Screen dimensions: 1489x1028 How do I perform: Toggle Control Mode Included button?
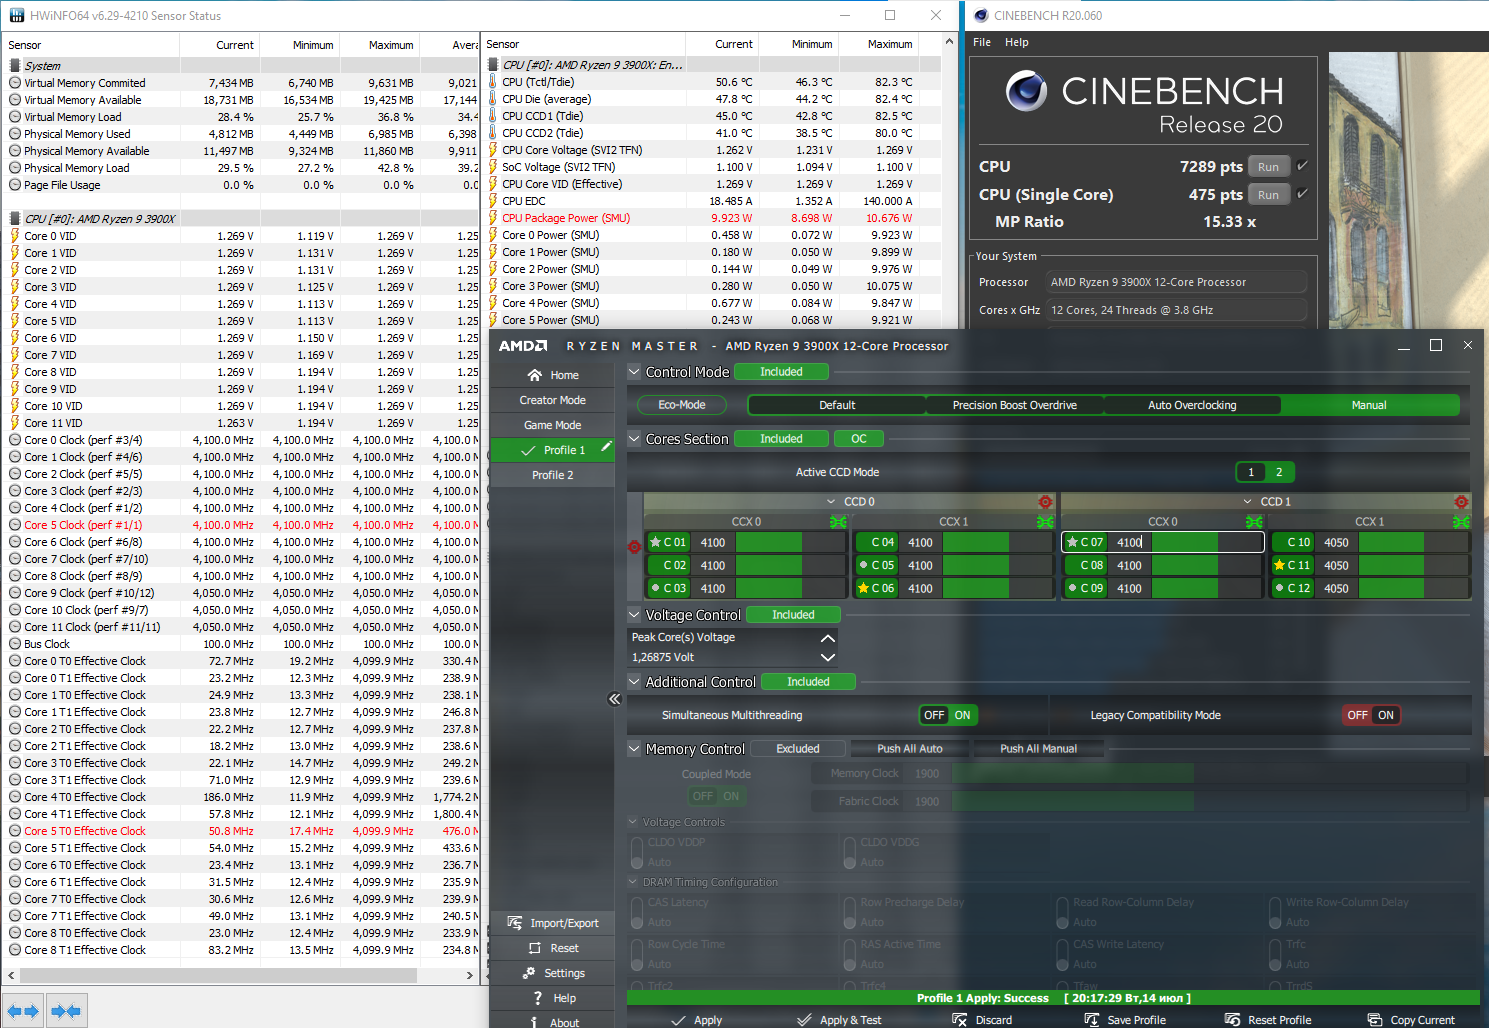coord(781,372)
